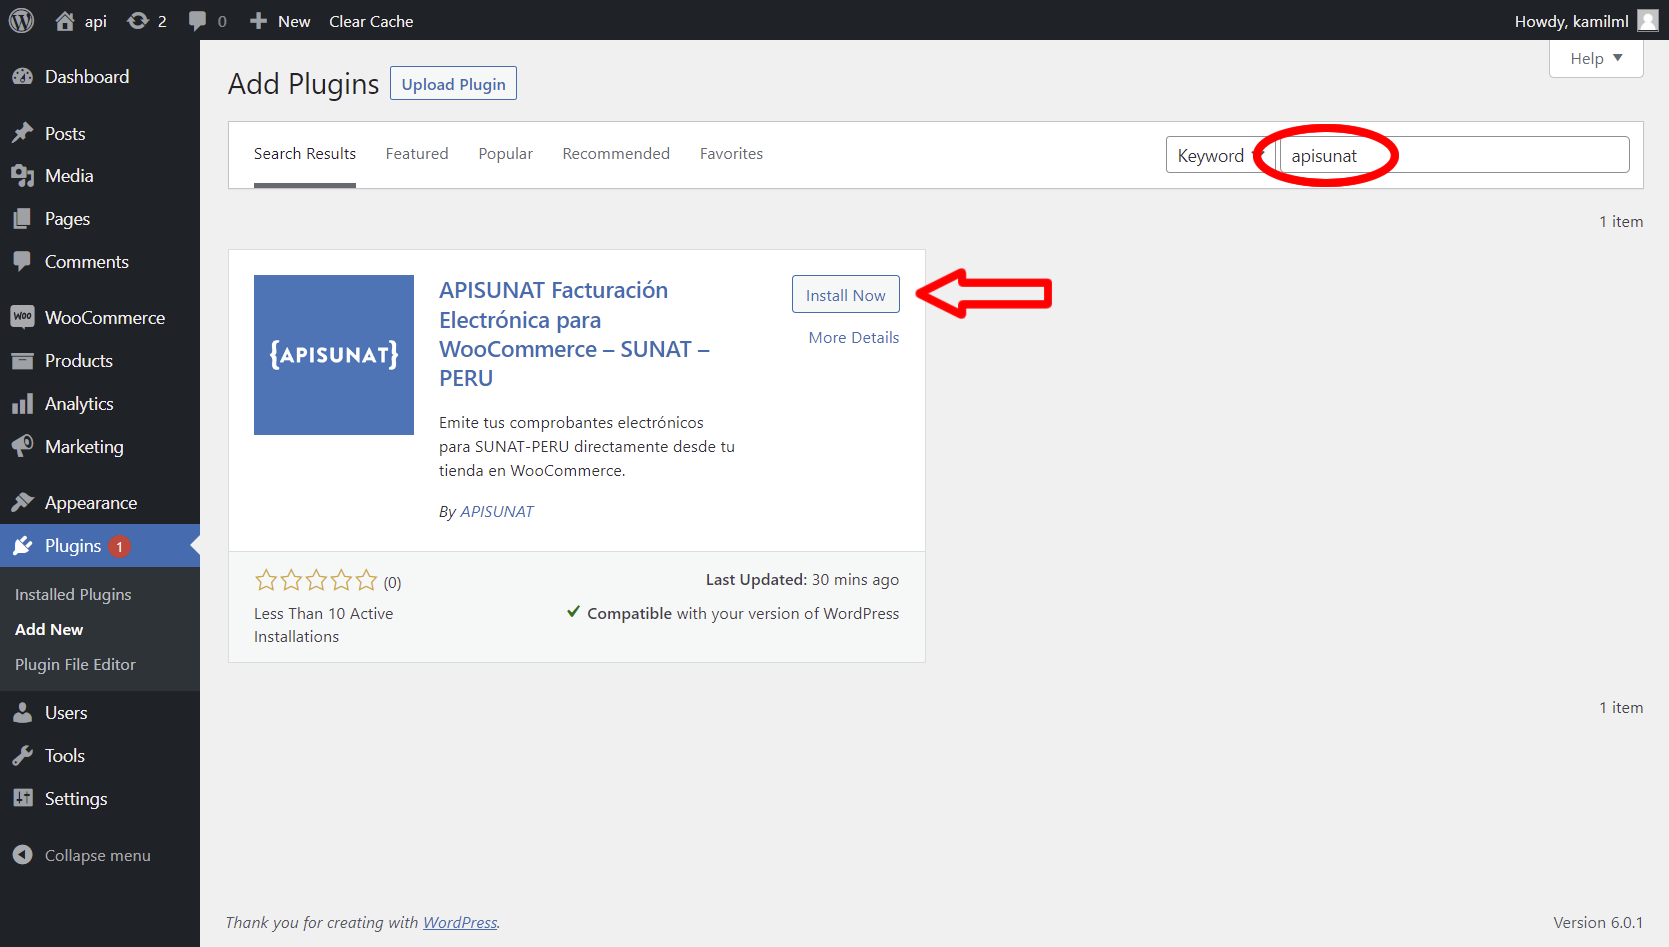Expand the Help dropdown panel
Screen dimensions: 1669x947
click(1596, 58)
